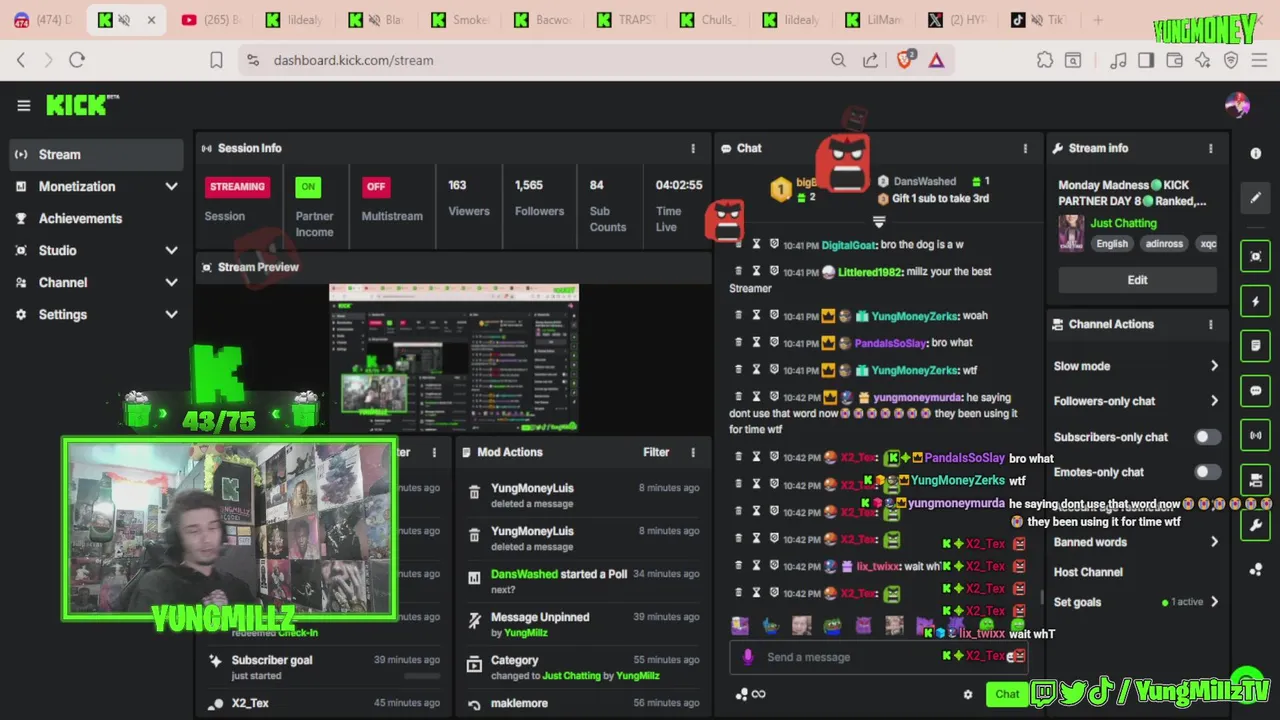Click the shield icon on PandaIsSoSlay's message
This screenshot has height=720, width=1280.
pos(774,343)
